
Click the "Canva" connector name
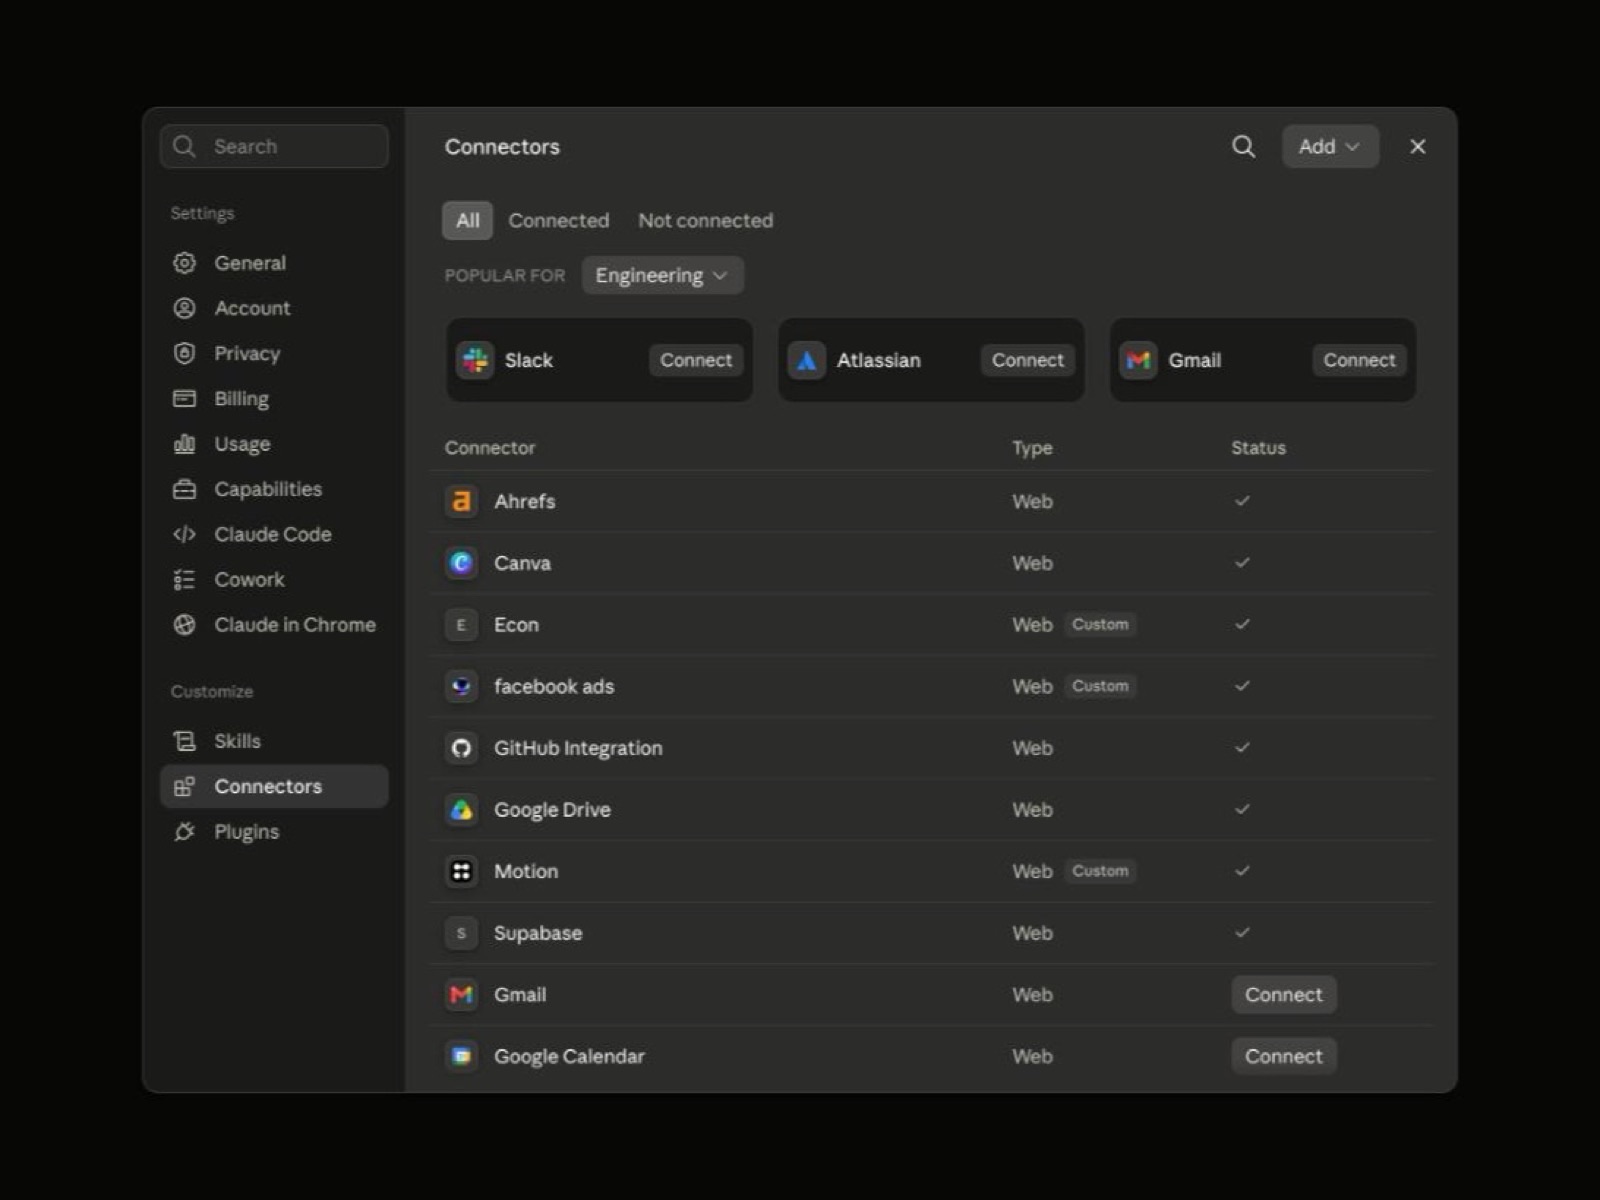coord(522,563)
